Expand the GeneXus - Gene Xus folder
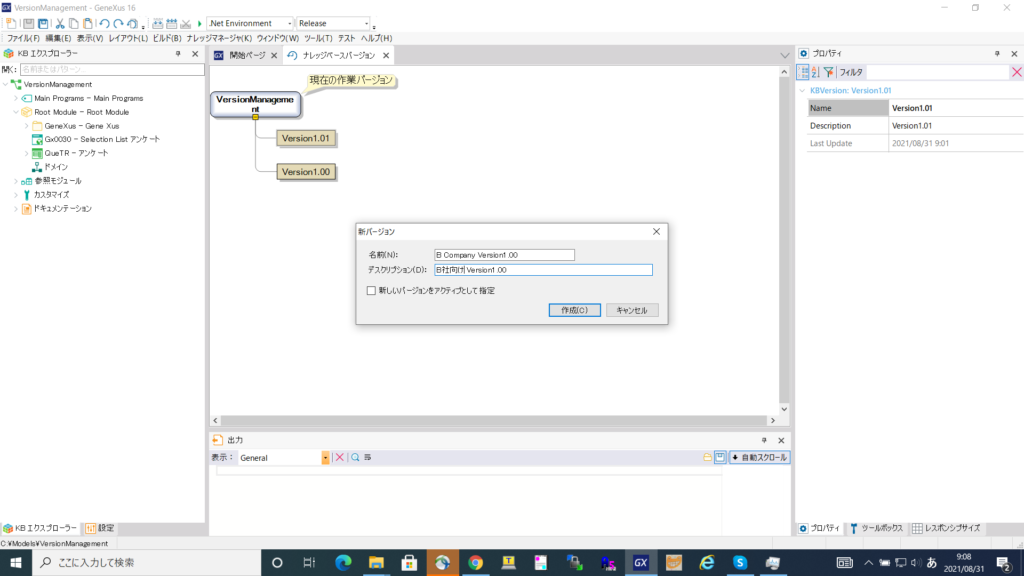This screenshot has height=576, width=1024. (x=27, y=126)
